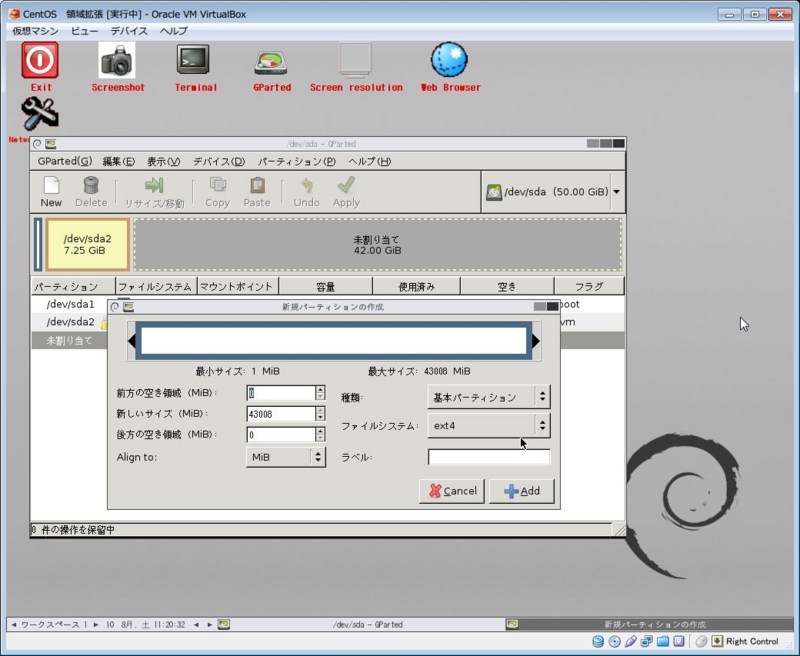Click the ラベル text field

pyautogui.click(x=489, y=457)
